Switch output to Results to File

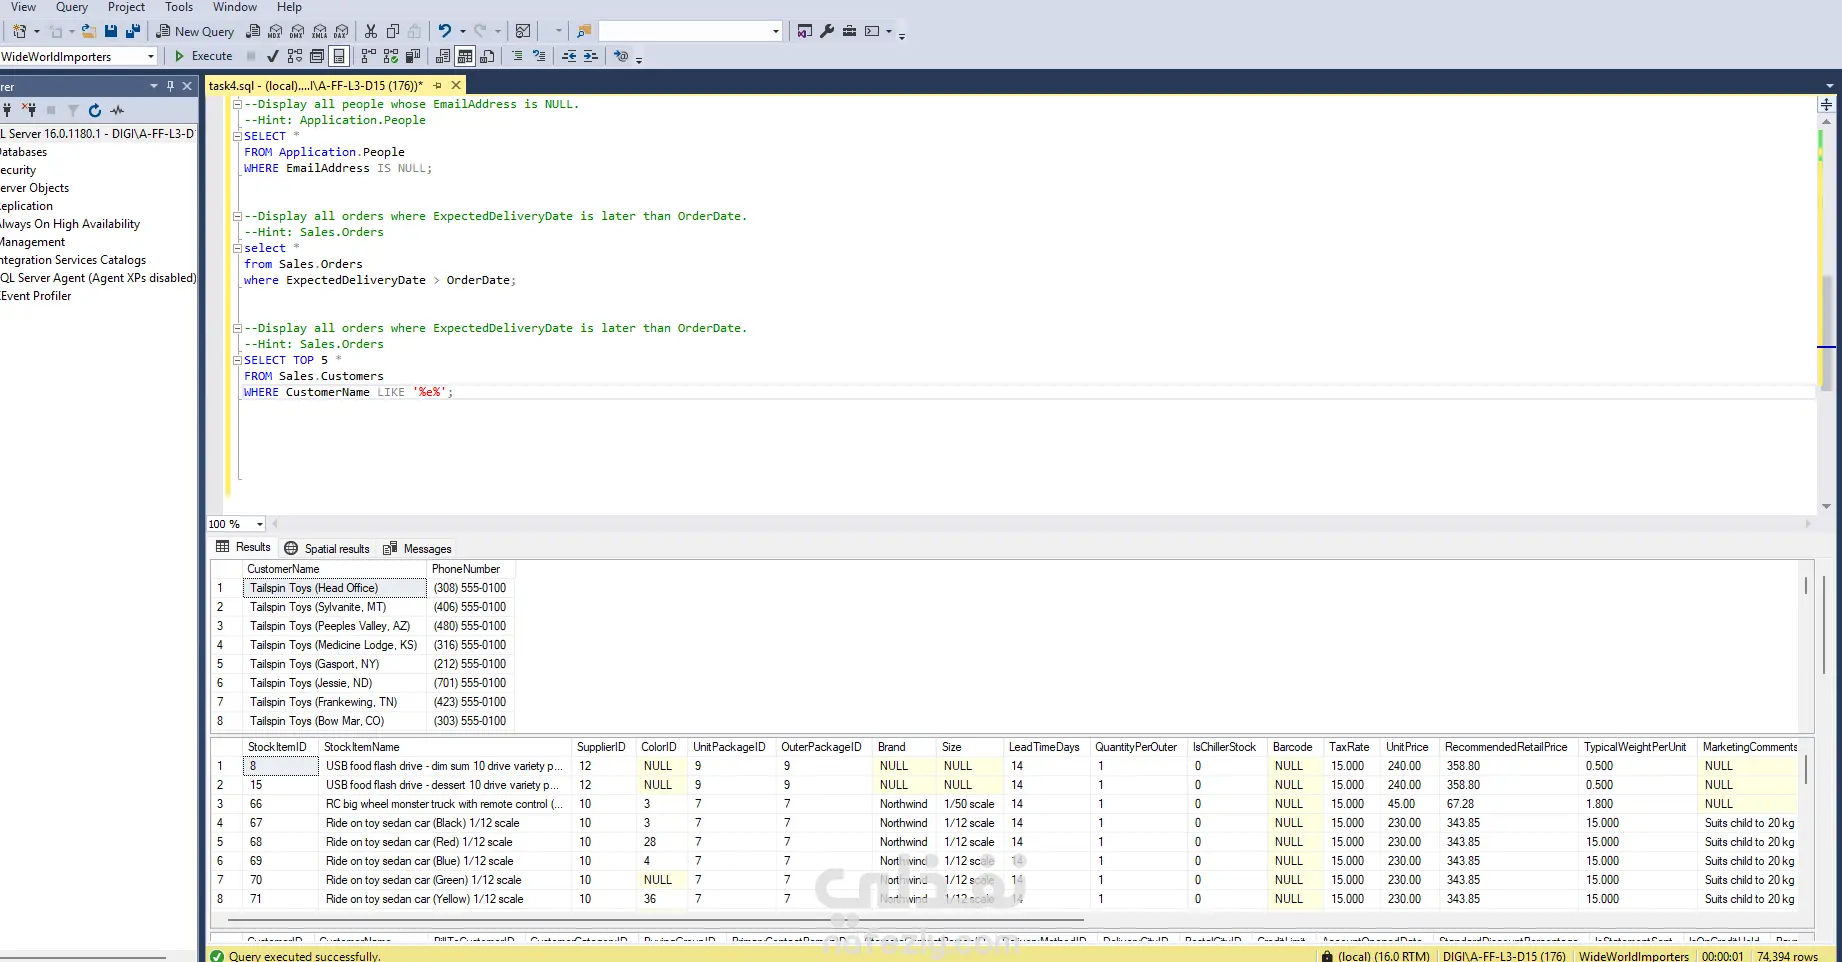[x=487, y=56]
